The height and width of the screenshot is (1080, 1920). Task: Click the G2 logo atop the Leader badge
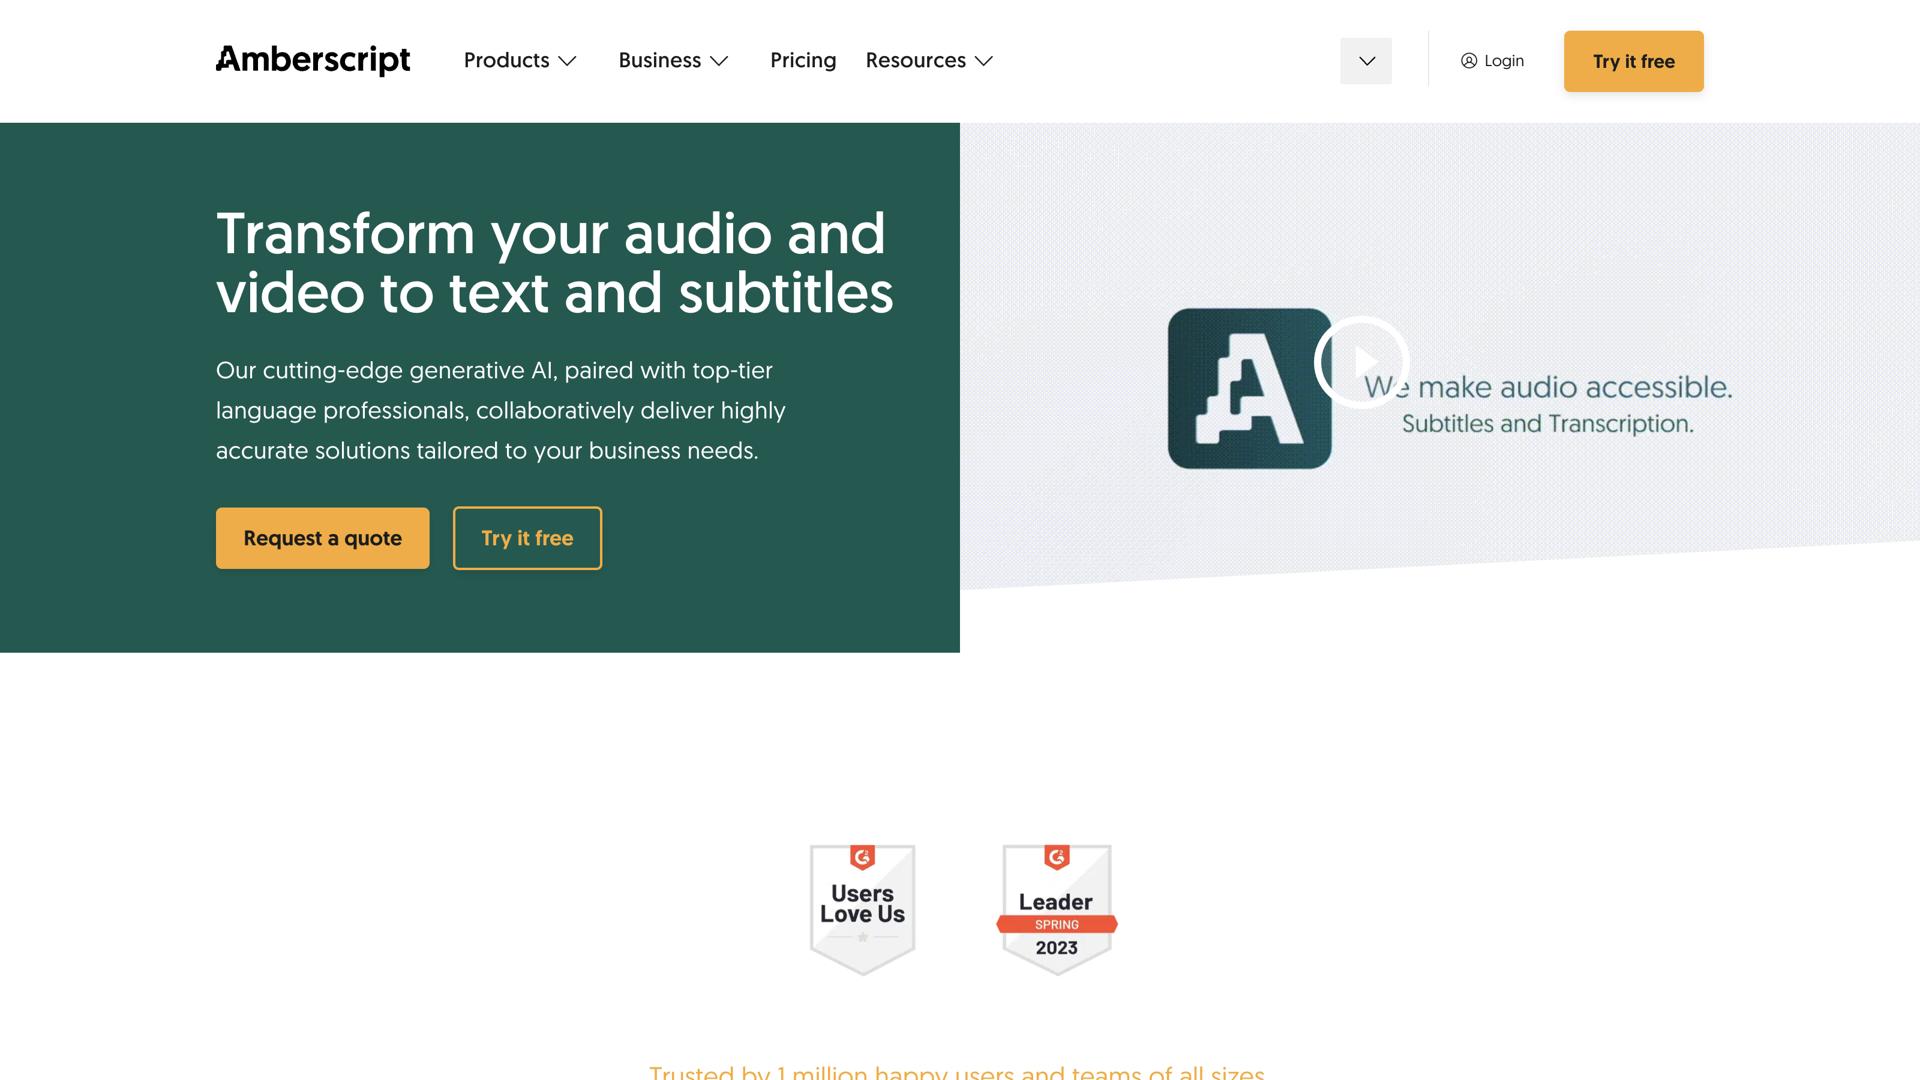click(x=1056, y=857)
